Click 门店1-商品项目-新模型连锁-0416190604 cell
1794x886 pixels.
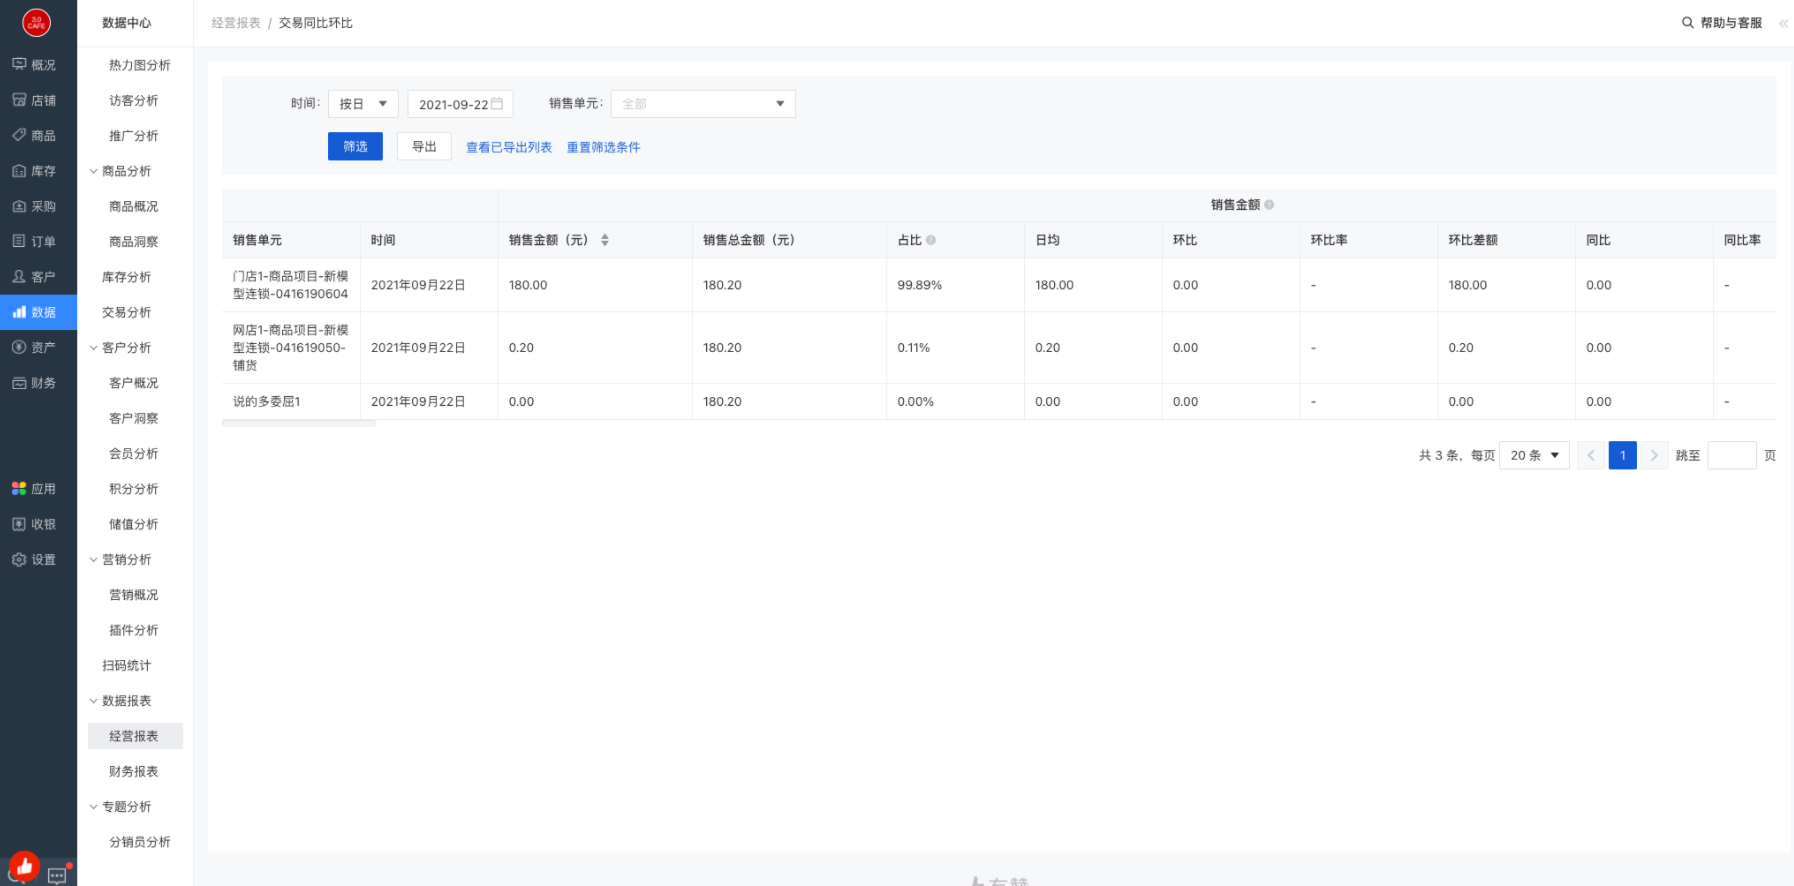coord(291,285)
